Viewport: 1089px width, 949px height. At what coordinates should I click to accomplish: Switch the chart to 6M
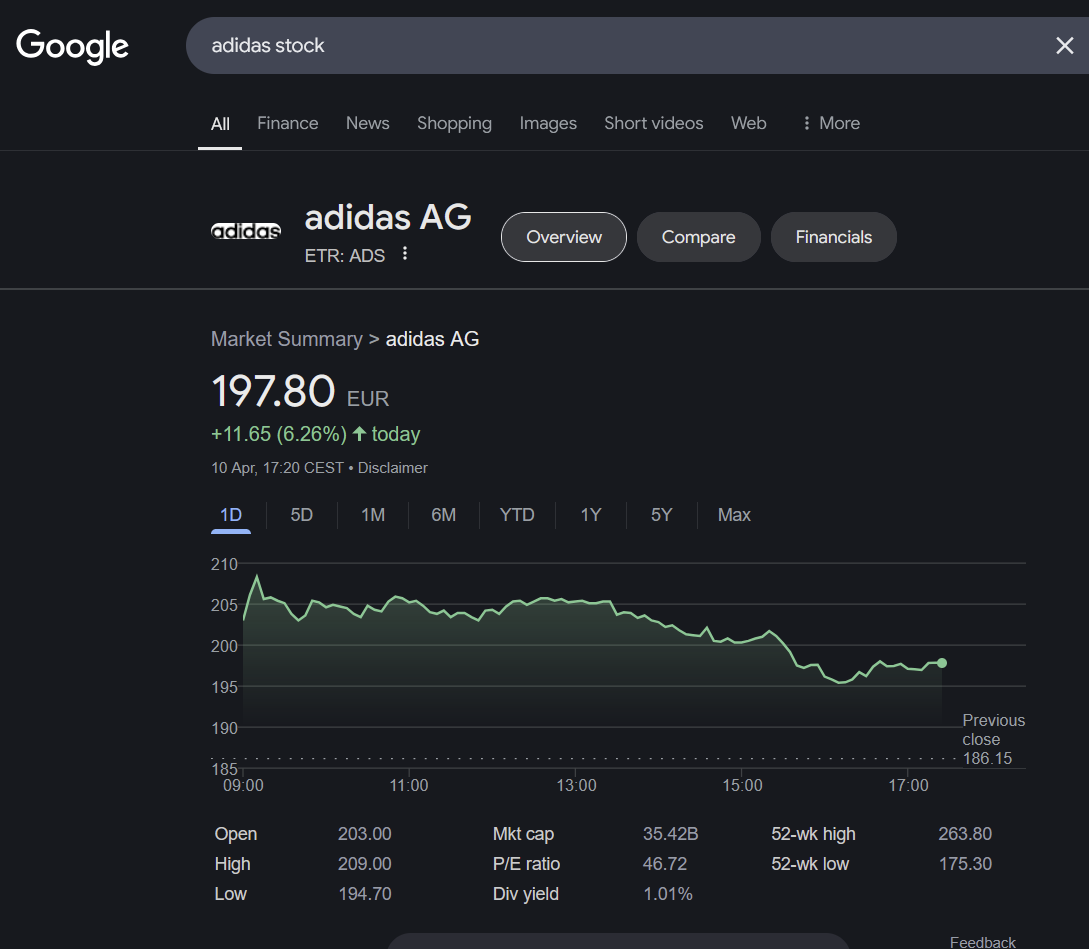click(x=444, y=515)
